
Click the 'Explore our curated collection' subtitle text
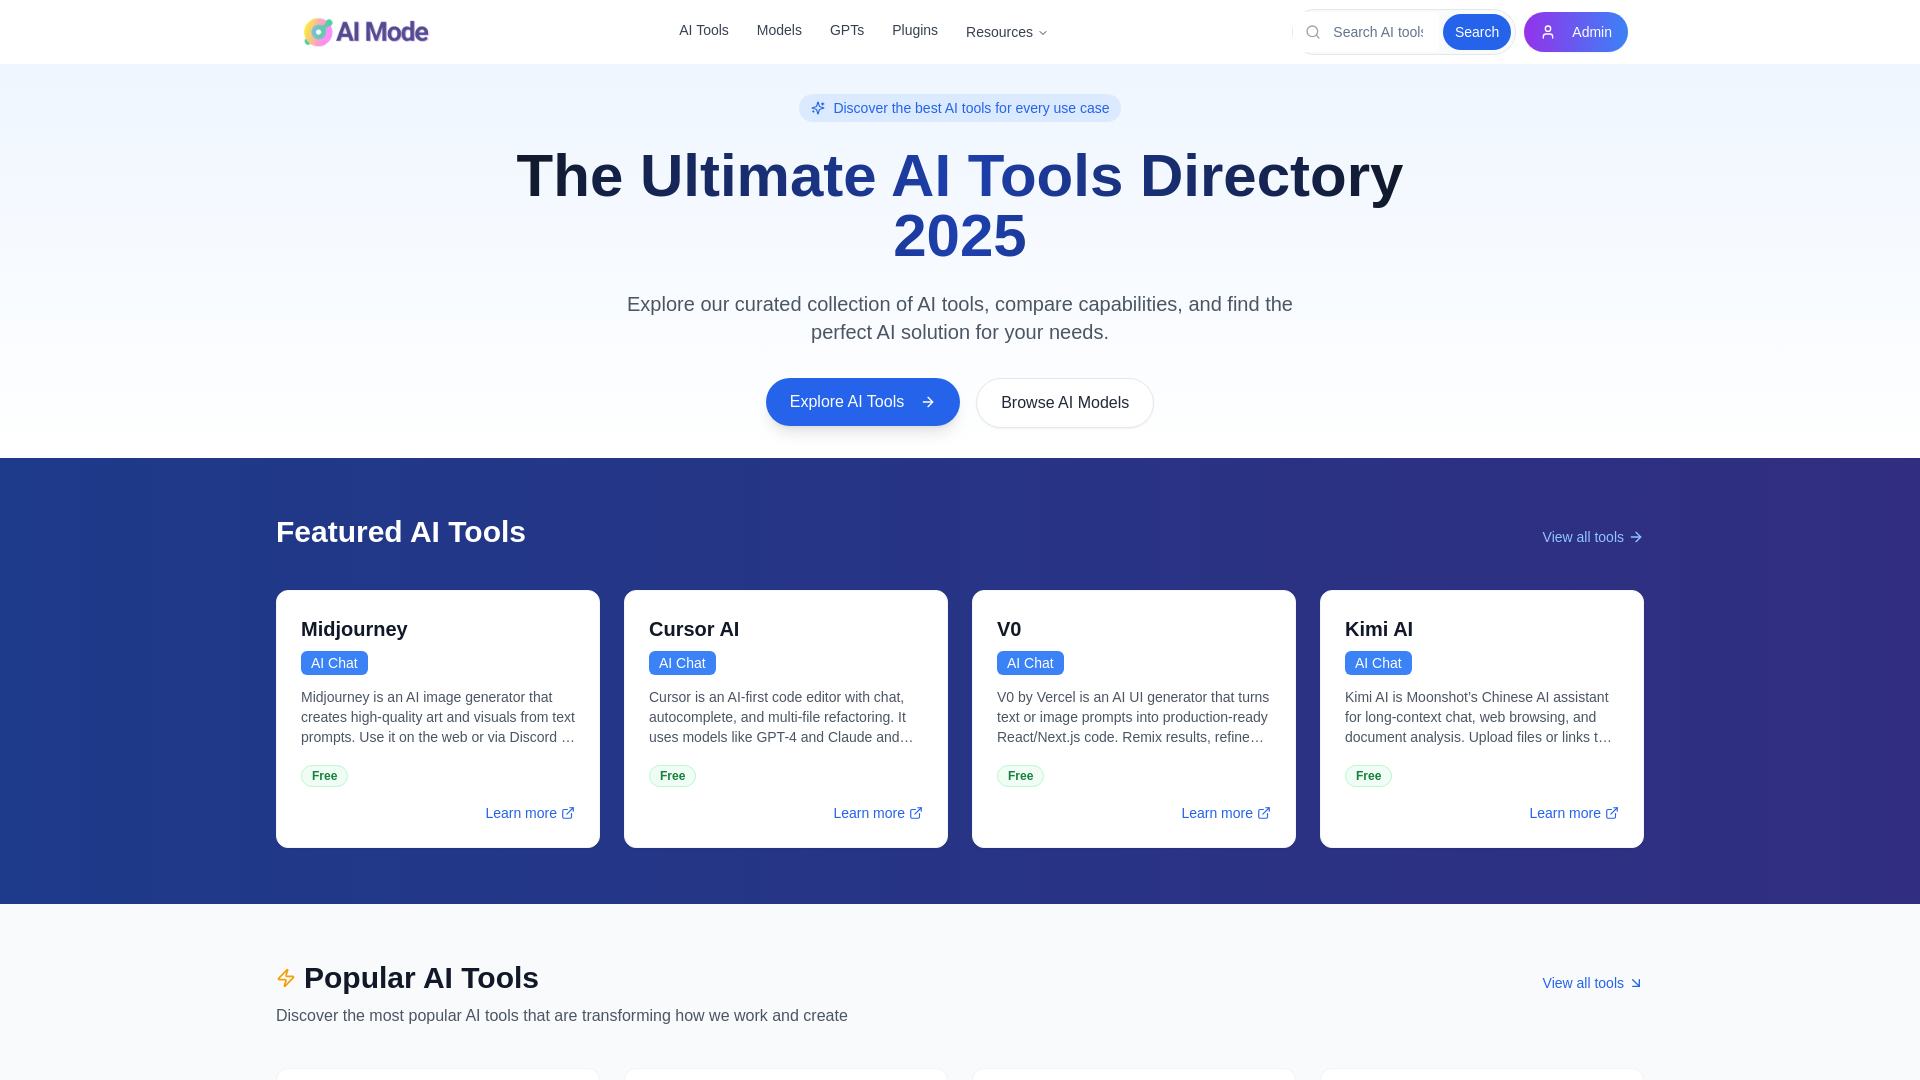tap(960, 318)
